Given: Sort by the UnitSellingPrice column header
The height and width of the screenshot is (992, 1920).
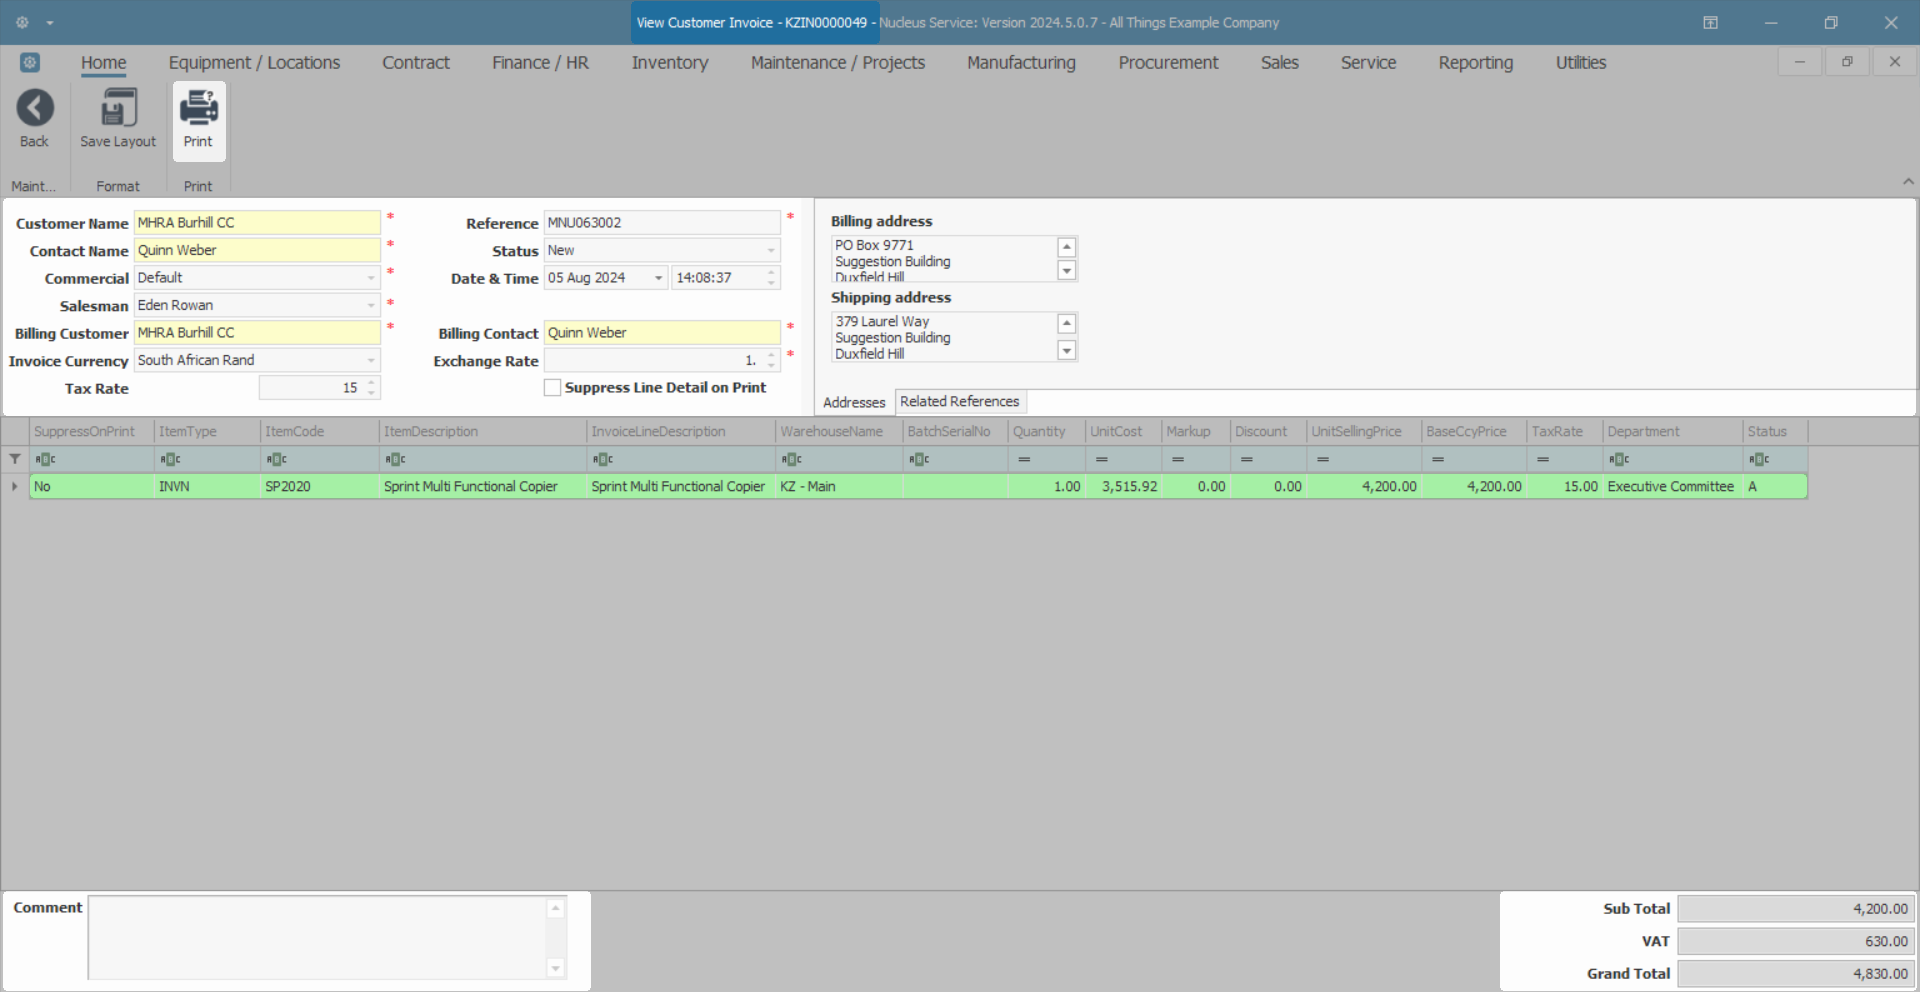Looking at the screenshot, I should [1364, 431].
